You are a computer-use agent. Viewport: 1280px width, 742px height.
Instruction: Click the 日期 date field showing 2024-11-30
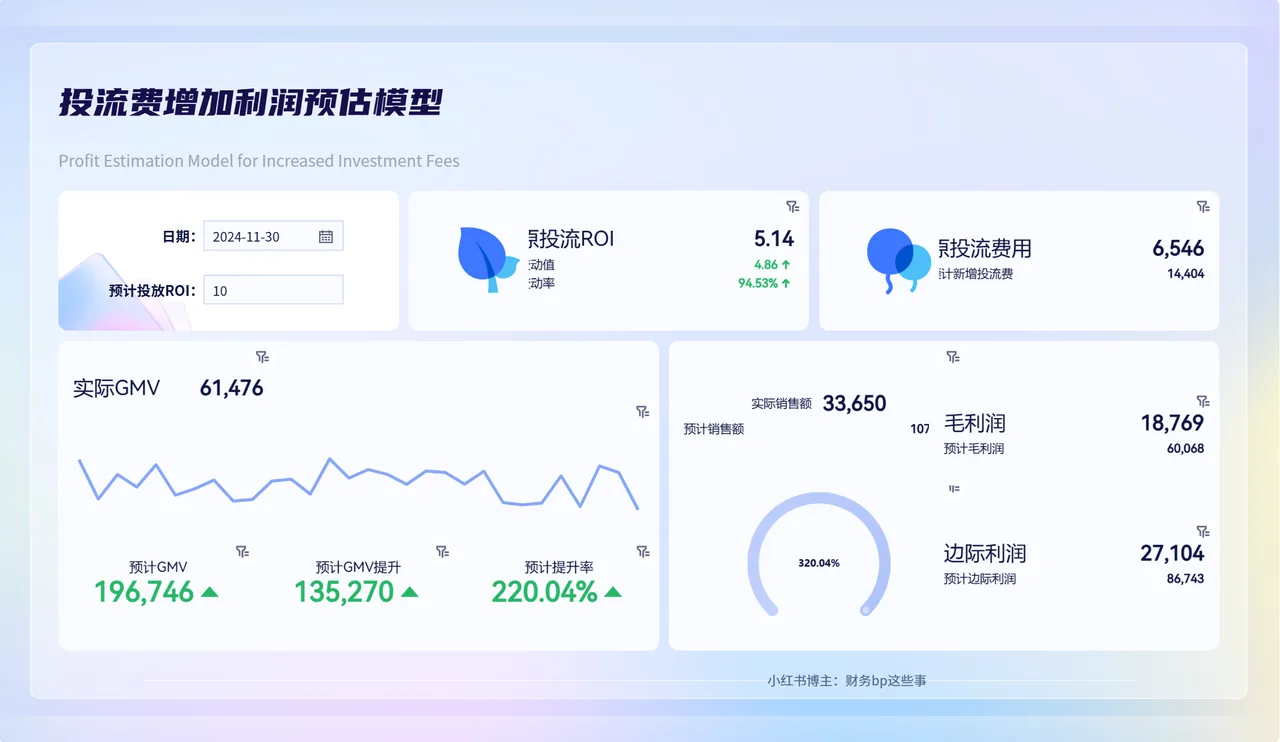pyautogui.click(x=273, y=237)
